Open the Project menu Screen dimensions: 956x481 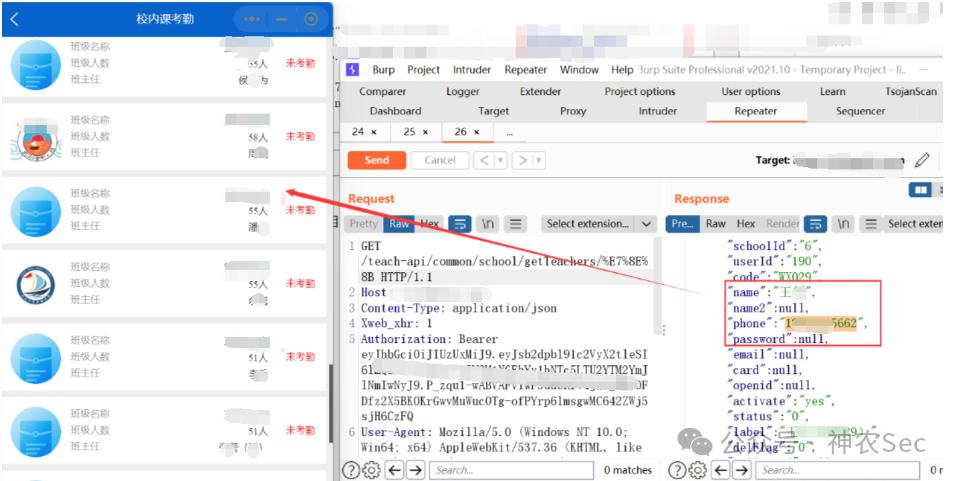(x=423, y=69)
